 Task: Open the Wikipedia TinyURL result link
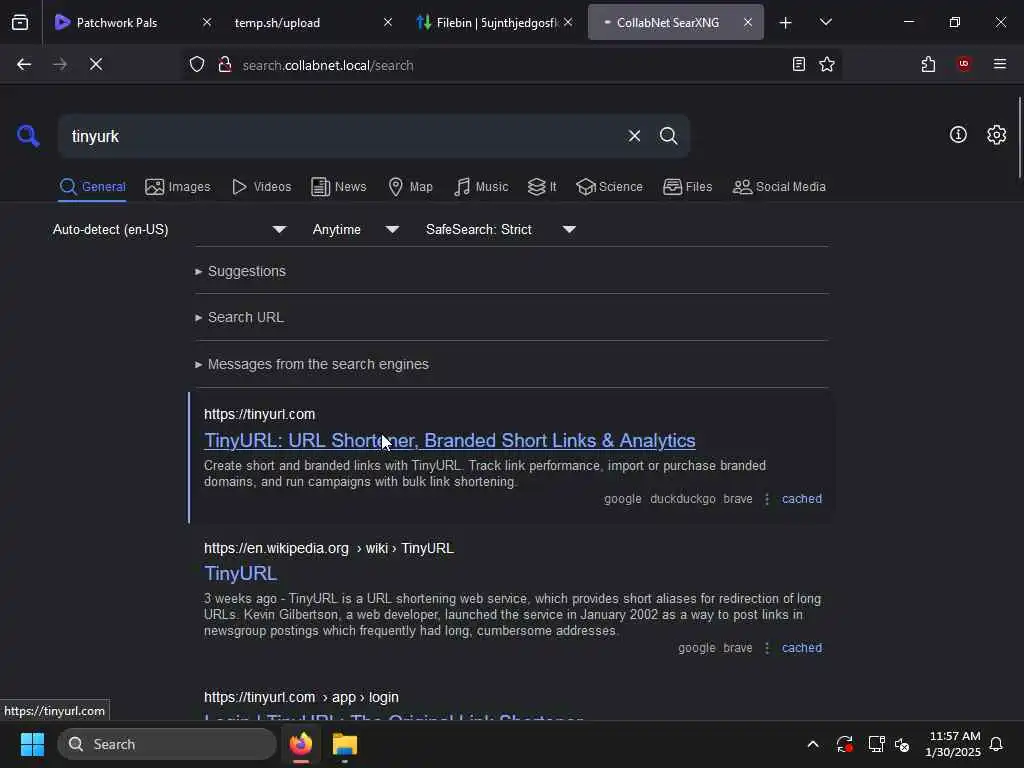pos(240,573)
